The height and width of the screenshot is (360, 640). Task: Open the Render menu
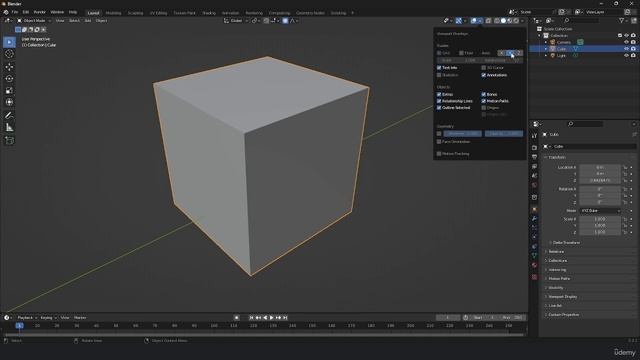pyautogui.click(x=40, y=12)
